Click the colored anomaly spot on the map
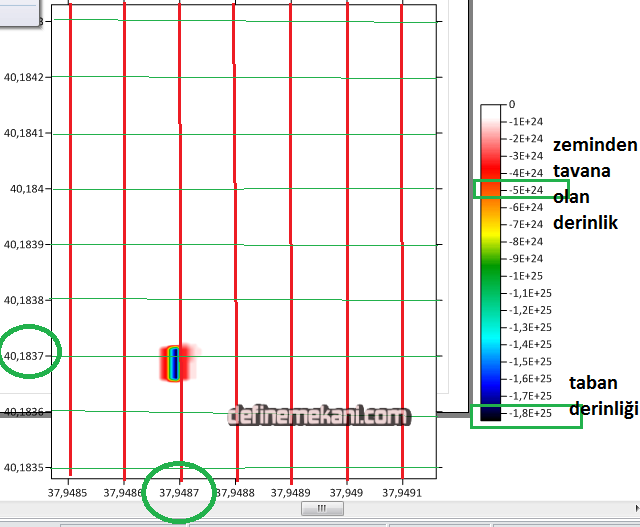This screenshot has height=527, width=640. point(175,363)
